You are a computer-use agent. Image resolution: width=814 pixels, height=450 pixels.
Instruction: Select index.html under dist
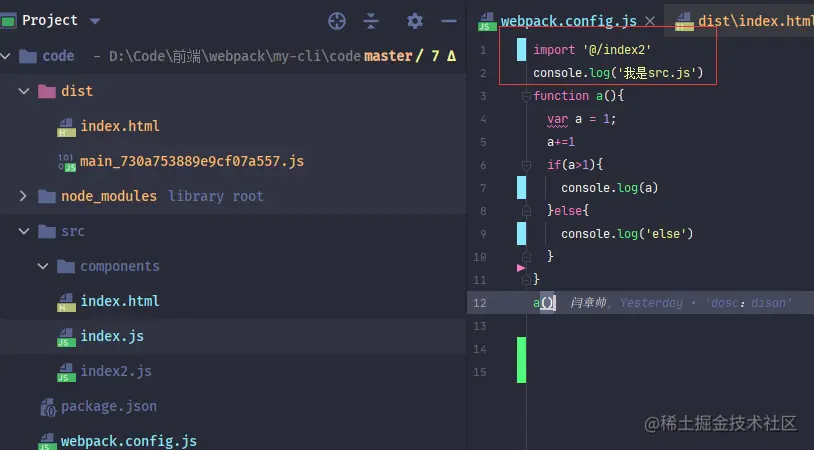120,126
